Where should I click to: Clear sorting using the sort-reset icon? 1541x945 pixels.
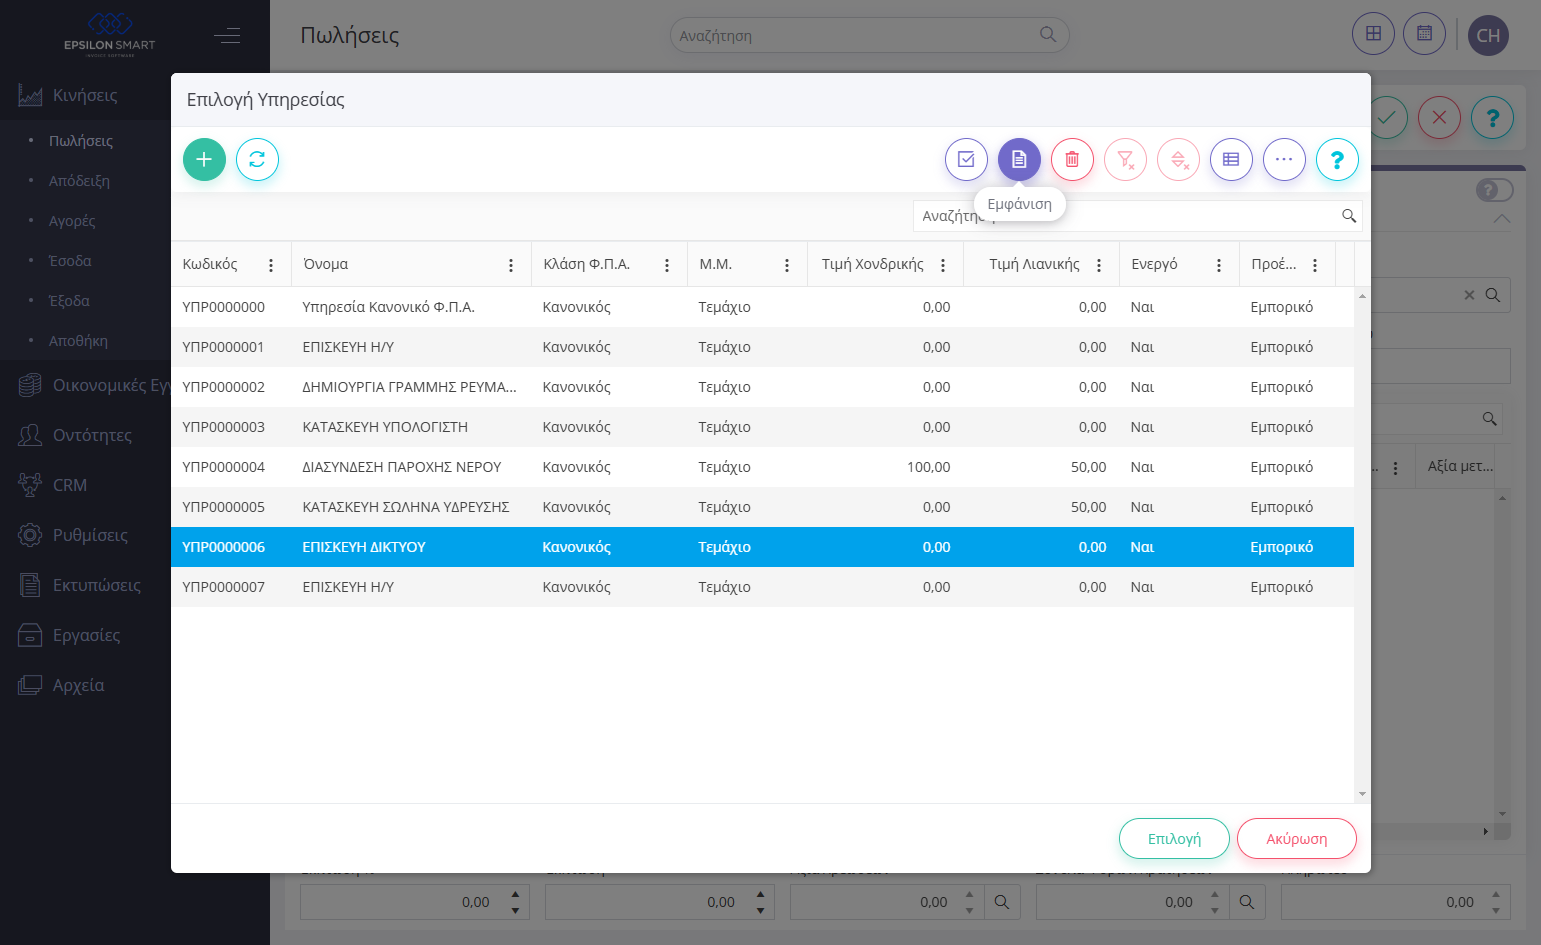(1178, 159)
